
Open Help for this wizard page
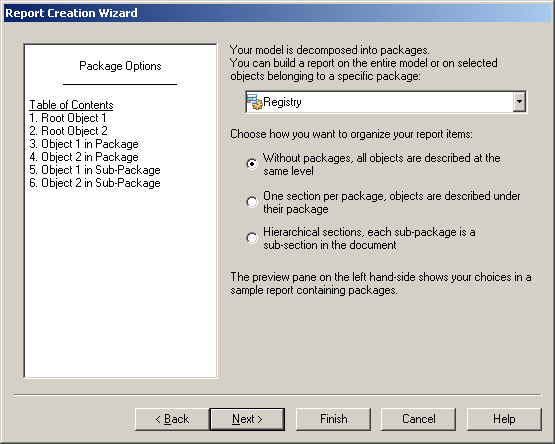click(x=504, y=419)
